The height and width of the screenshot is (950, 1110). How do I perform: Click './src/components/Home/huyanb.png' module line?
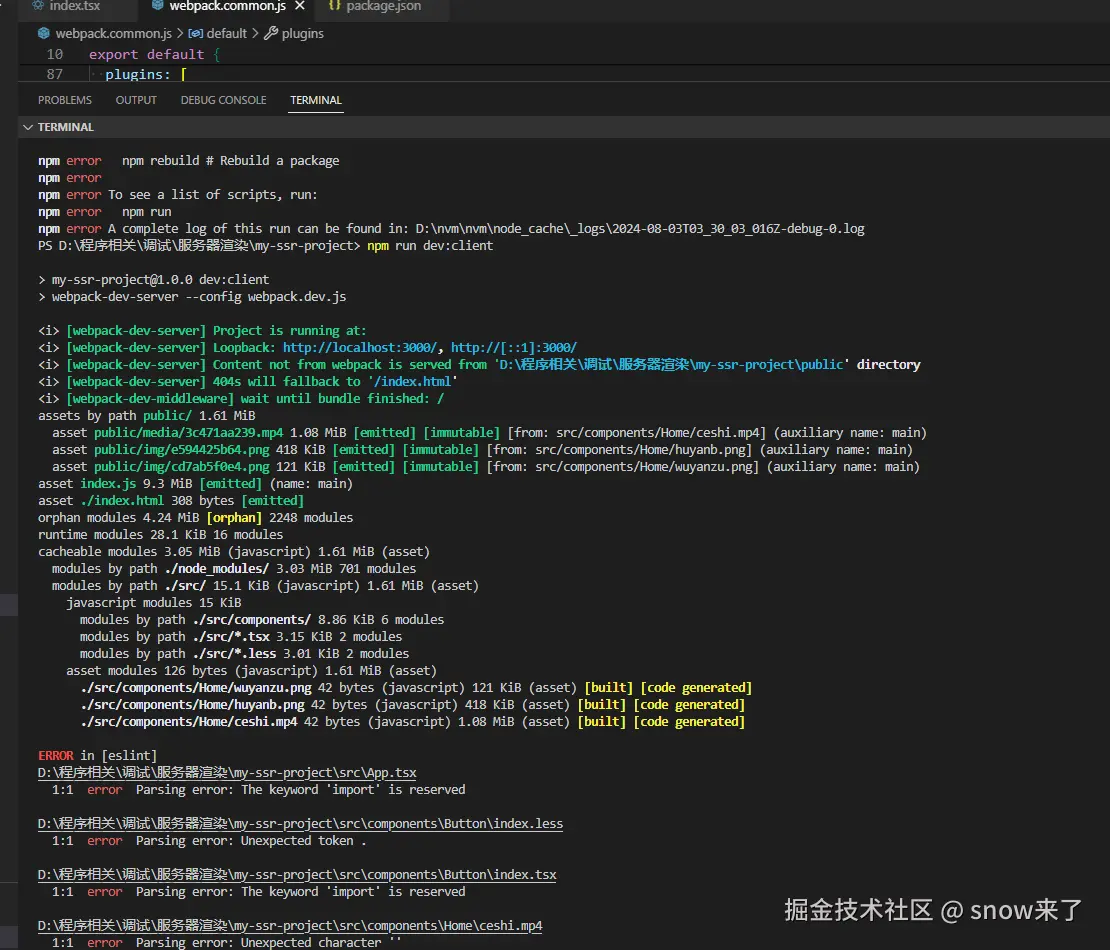192,704
